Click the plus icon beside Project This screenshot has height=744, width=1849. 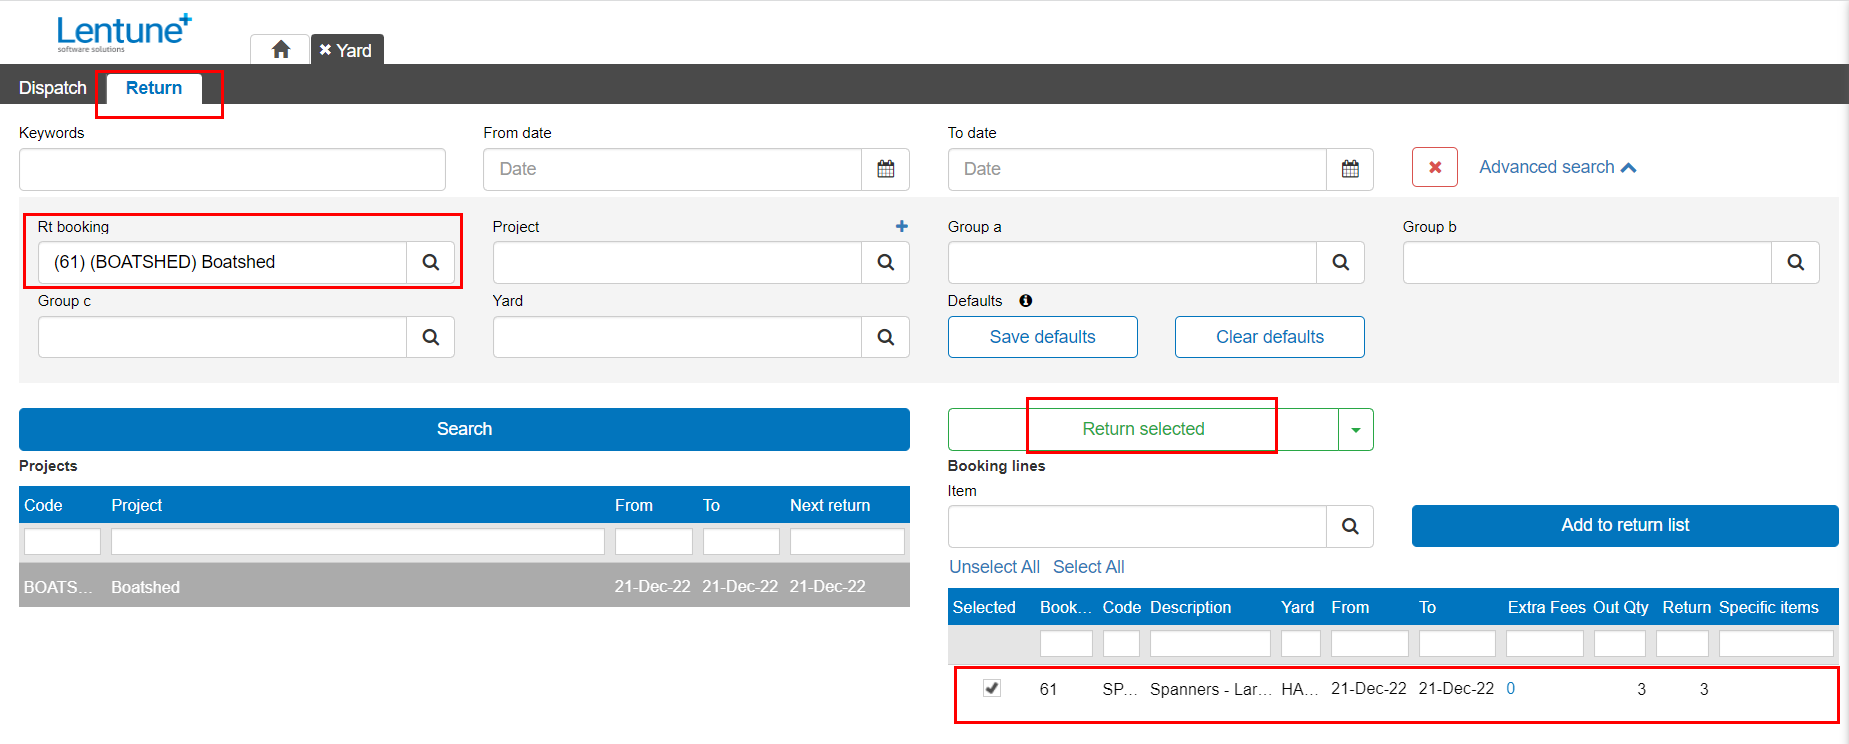901,227
